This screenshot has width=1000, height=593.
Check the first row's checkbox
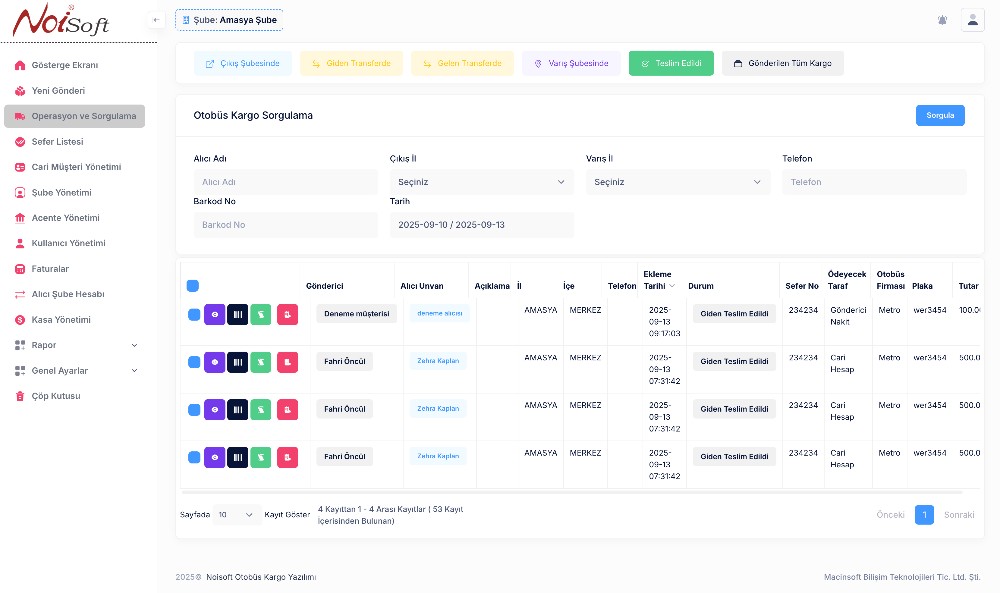pyautogui.click(x=194, y=314)
